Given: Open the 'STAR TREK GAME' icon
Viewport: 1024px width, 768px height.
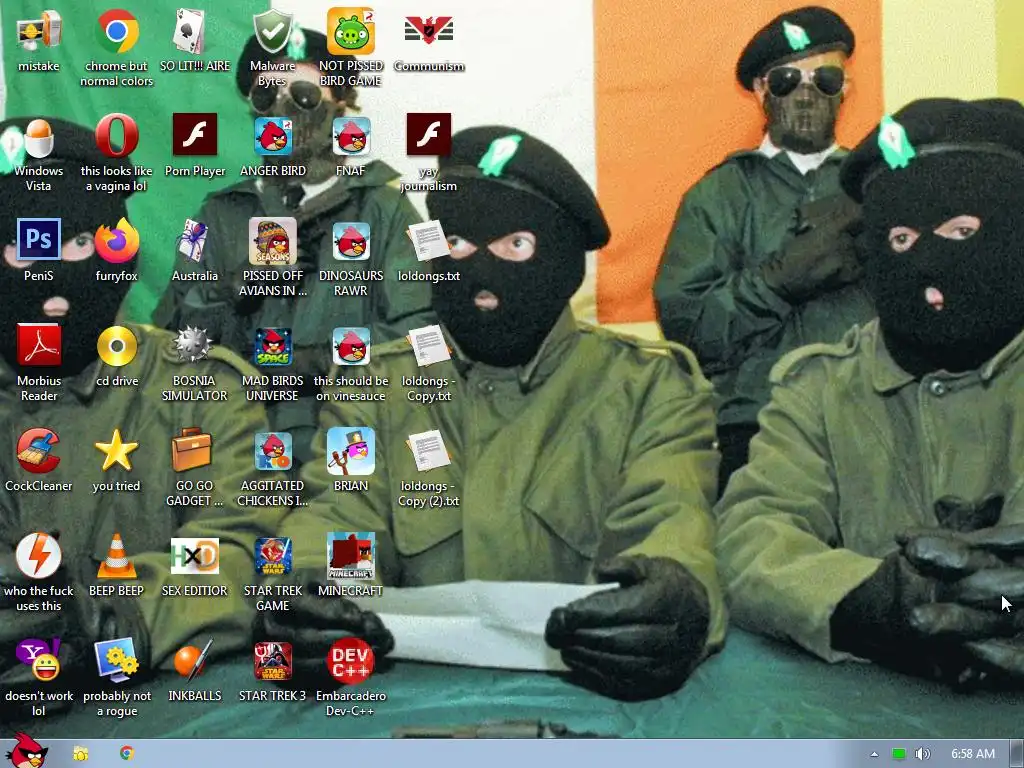Looking at the screenshot, I should pyautogui.click(x=273, y=556).
